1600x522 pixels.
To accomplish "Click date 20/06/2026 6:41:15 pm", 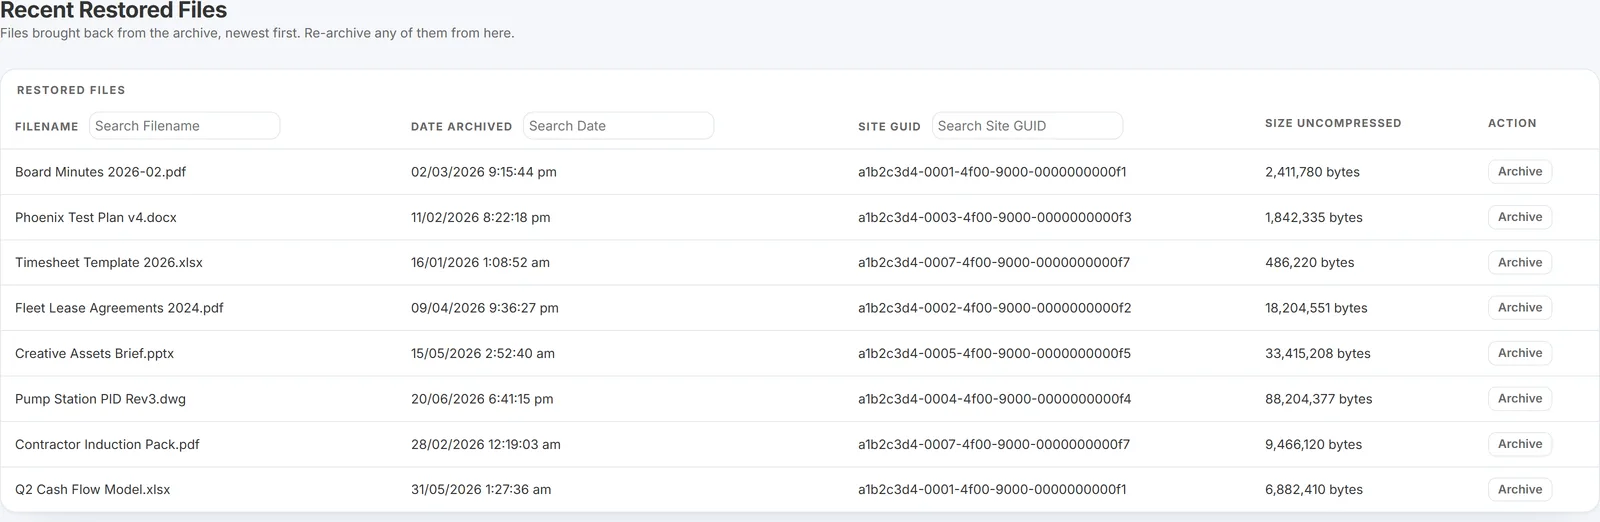I will point(482,399).
